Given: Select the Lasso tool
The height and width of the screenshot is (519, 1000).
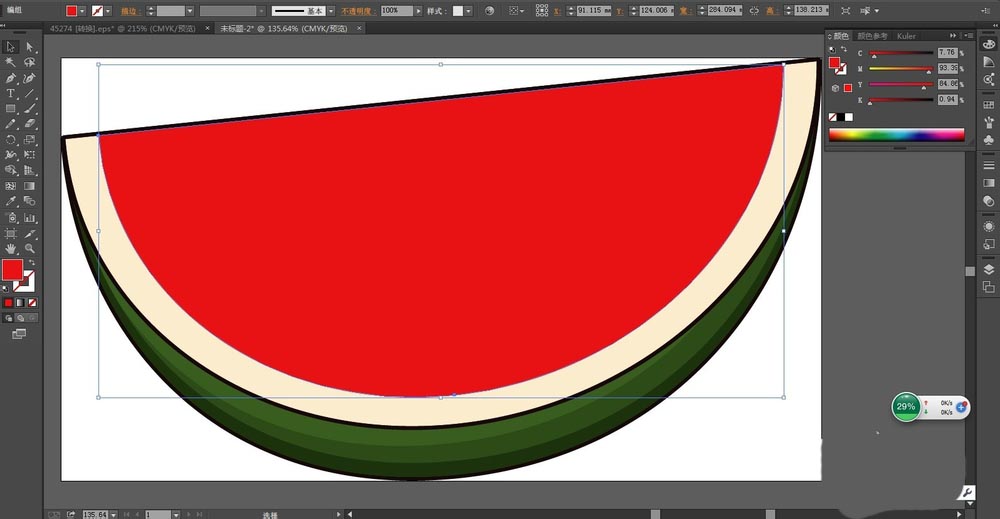Looking at the screenshot, I should (x=29, y=62).
